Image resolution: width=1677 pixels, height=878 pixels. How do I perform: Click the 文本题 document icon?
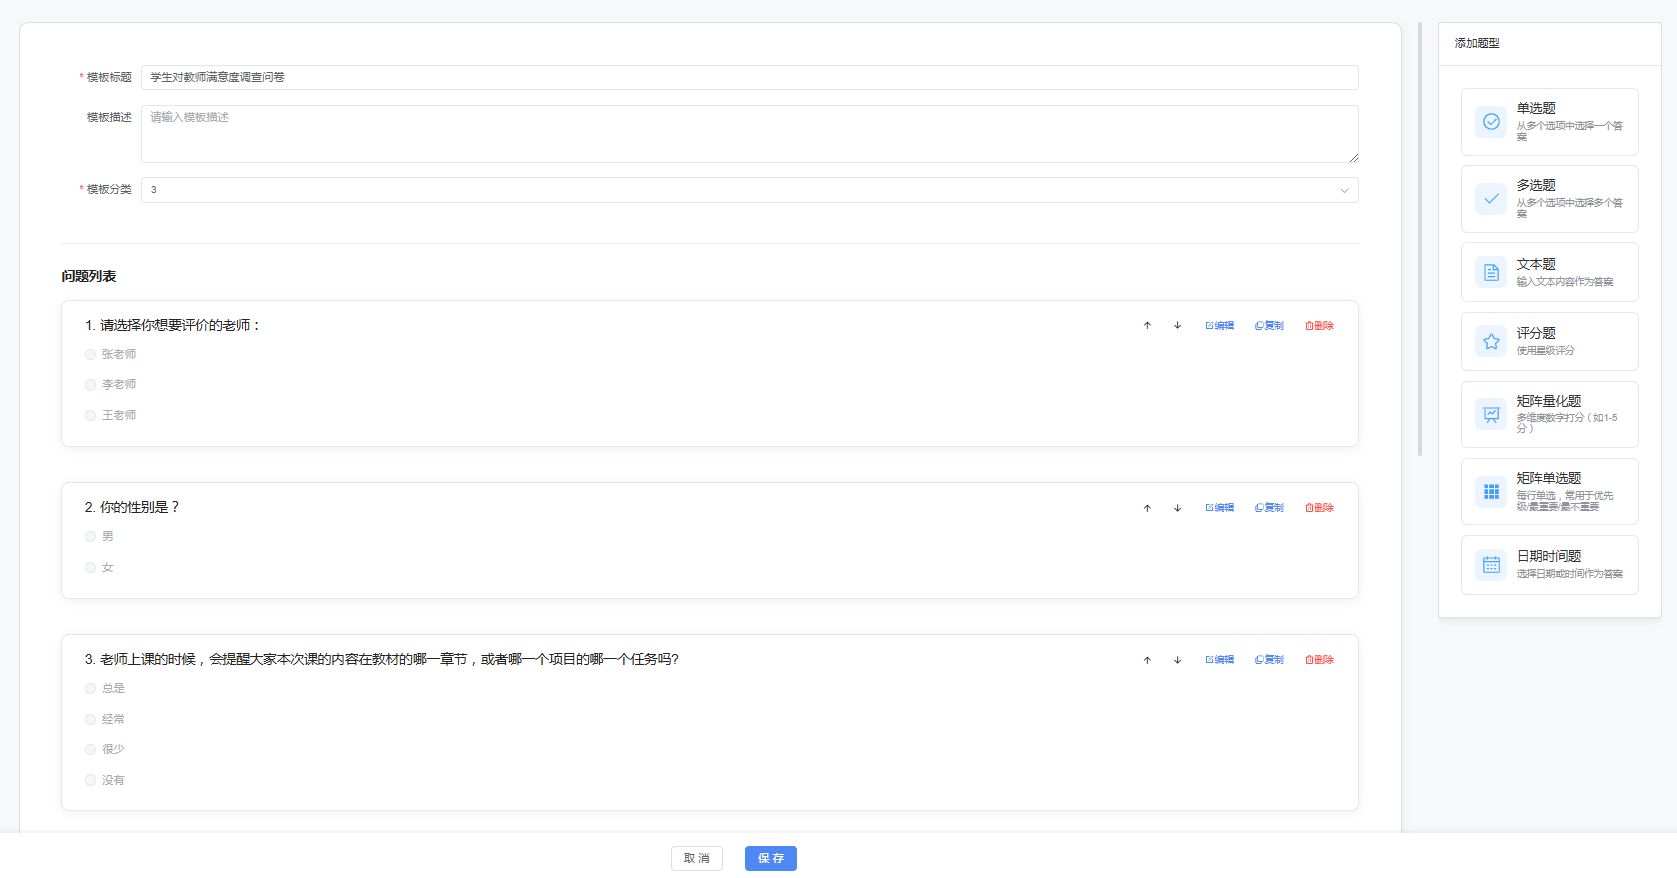1491,273
